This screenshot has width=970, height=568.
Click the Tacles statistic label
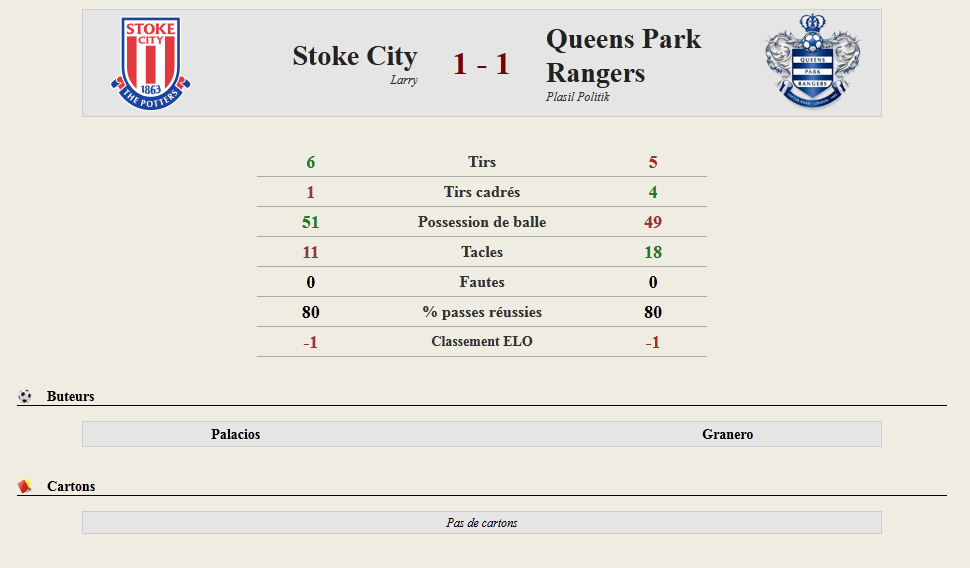click(x=482, y=252)
